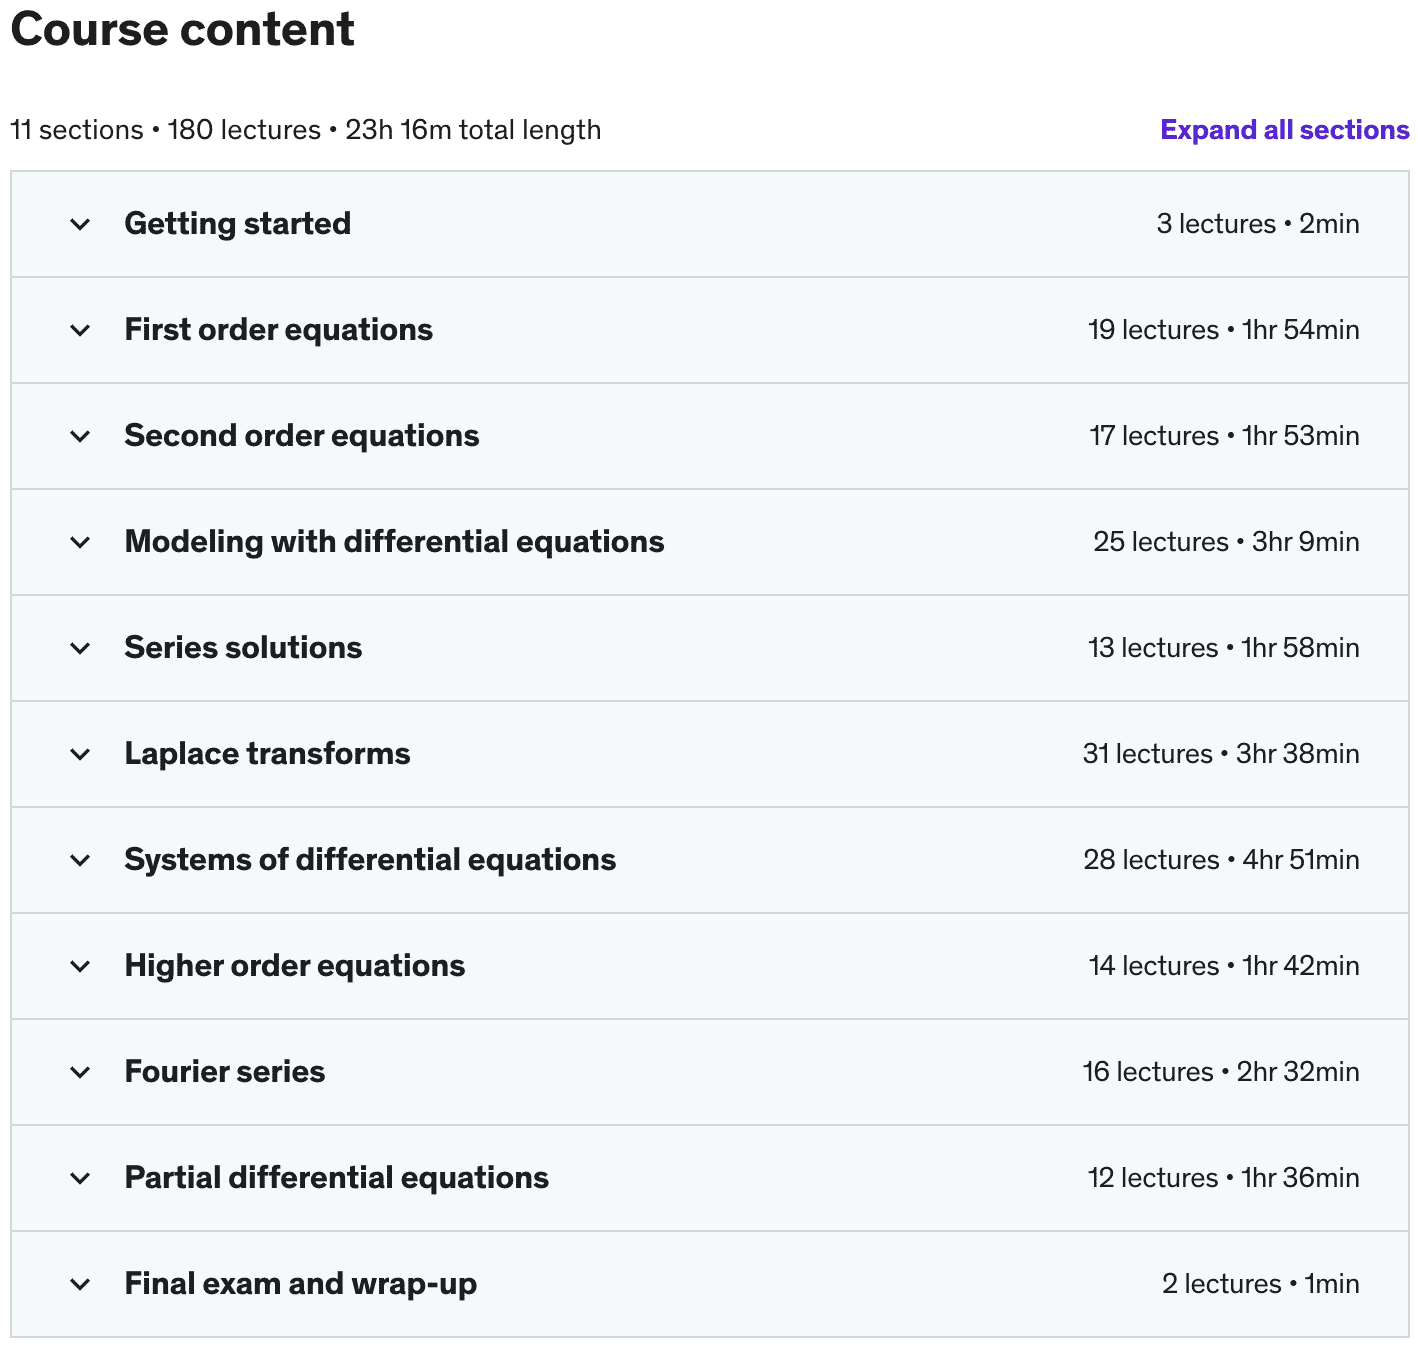The width and height of the screenshot is (1418, 1357).
Task: Click chevron next to Second order equations
Action: coord(80,436)
